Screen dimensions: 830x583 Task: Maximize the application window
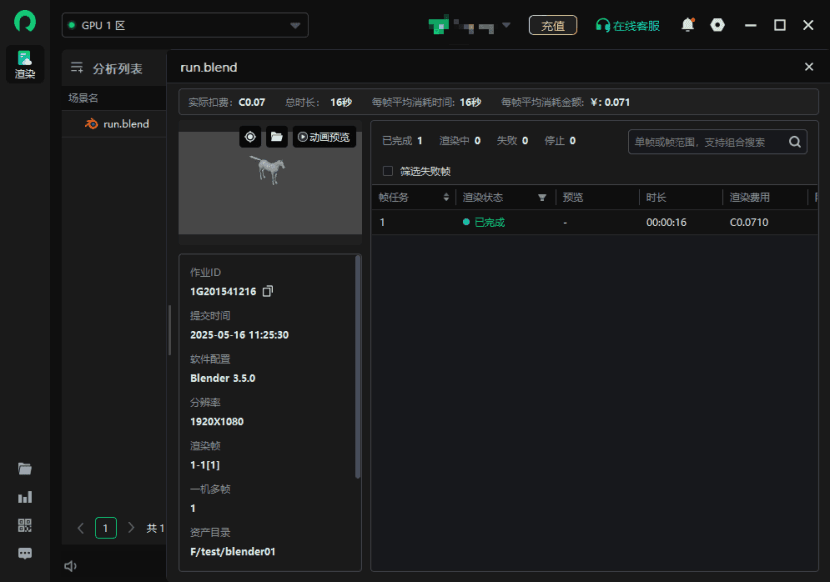[780, 25]
